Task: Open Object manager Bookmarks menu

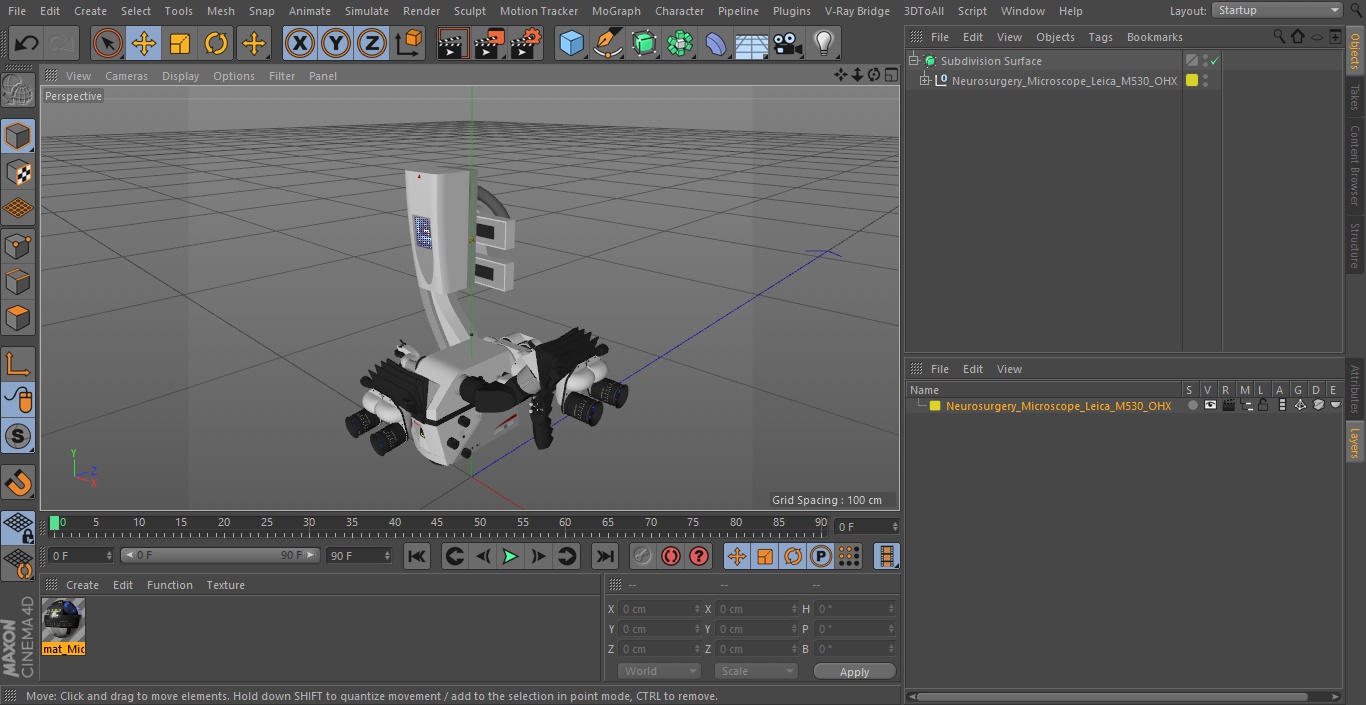Action: click(x=1154, y=37)
